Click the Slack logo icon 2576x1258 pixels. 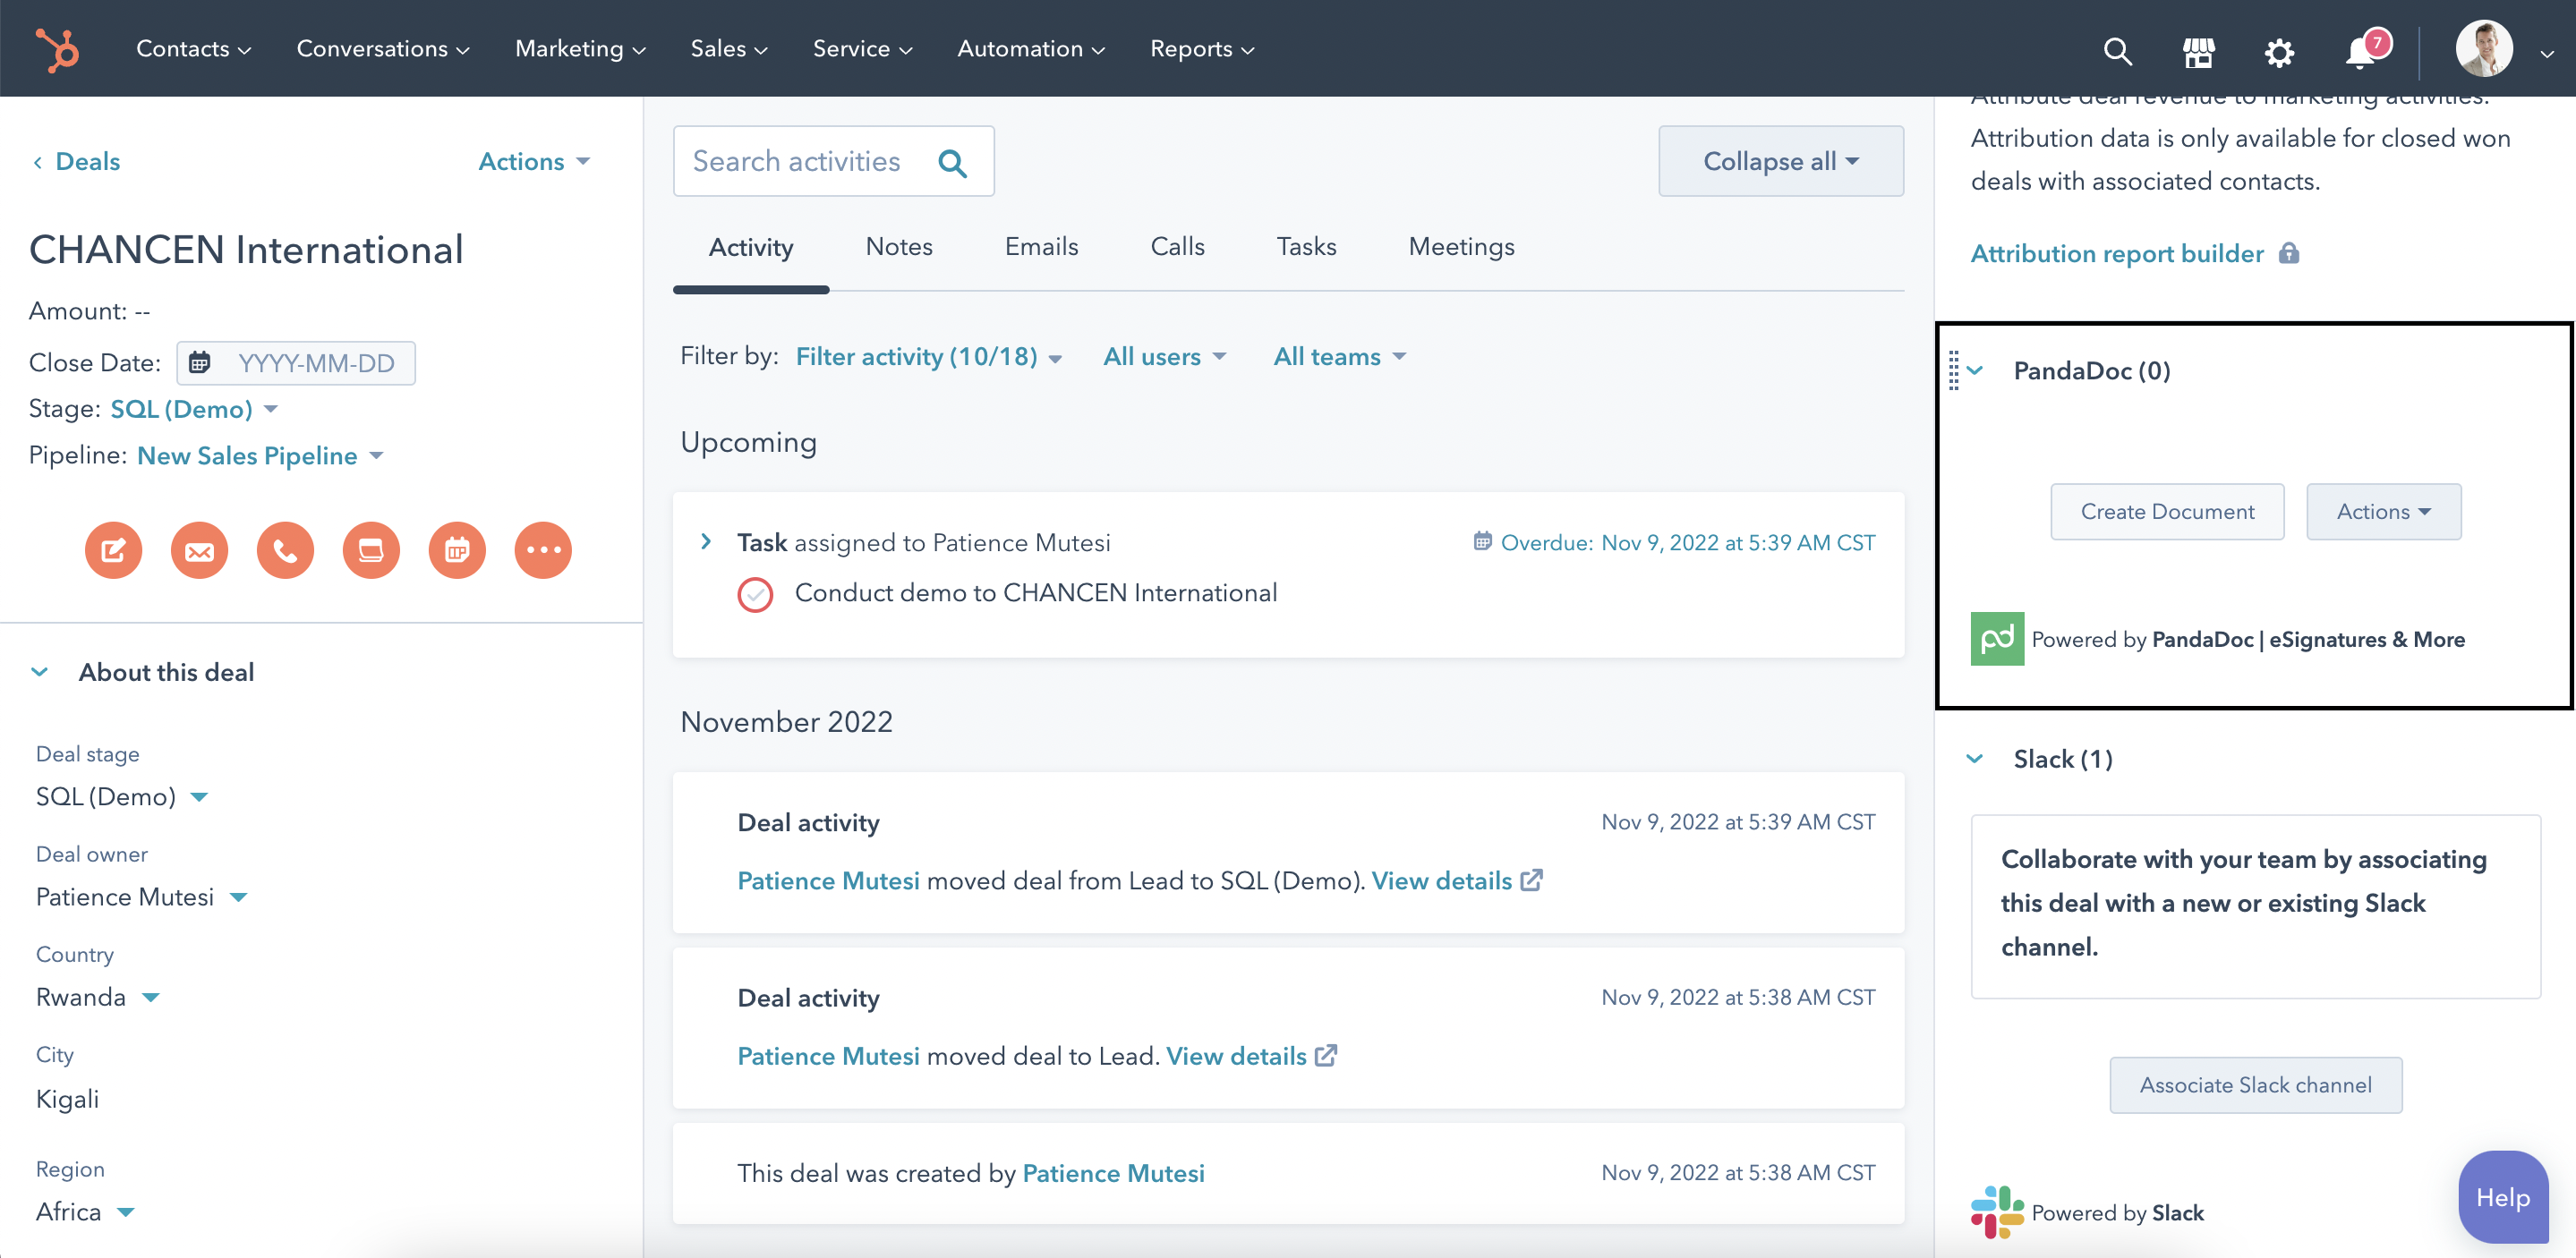1997,1212
